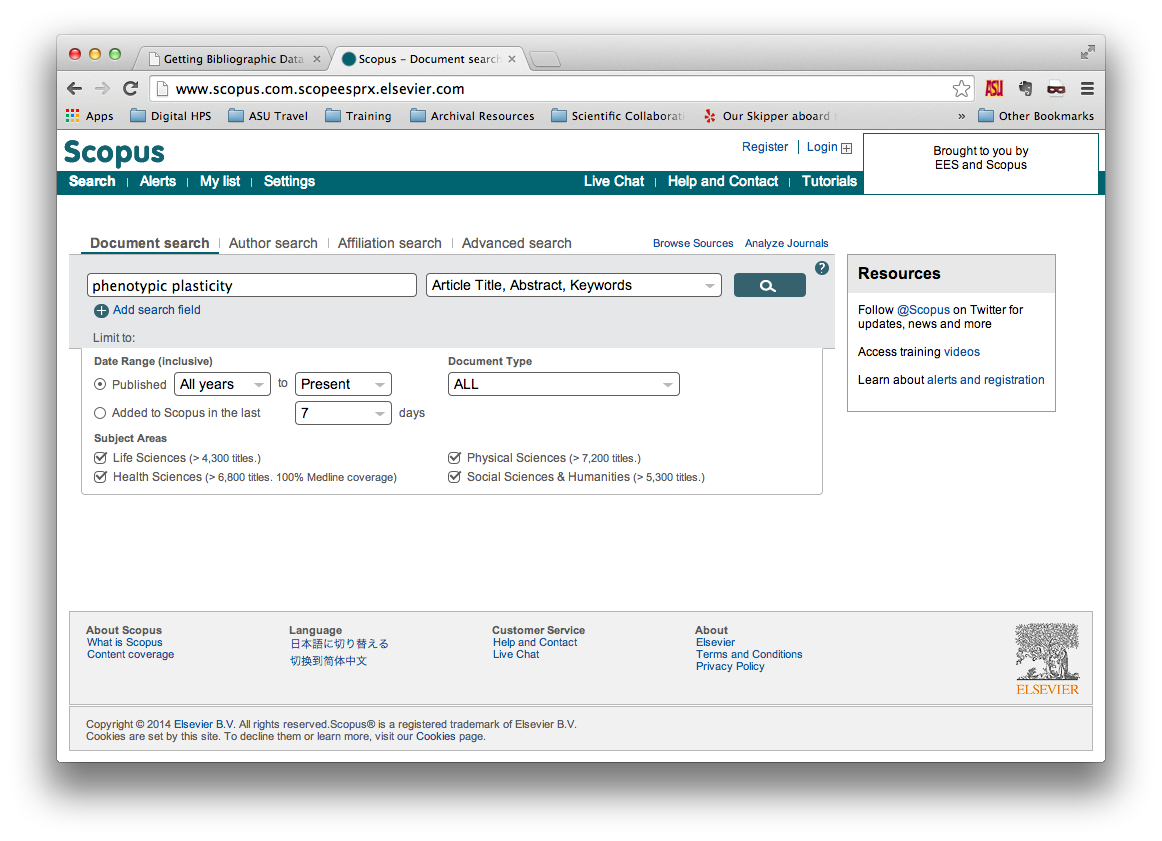Open a new browser tab
This screenshot has width=1162, height=841.
[545, 59]
